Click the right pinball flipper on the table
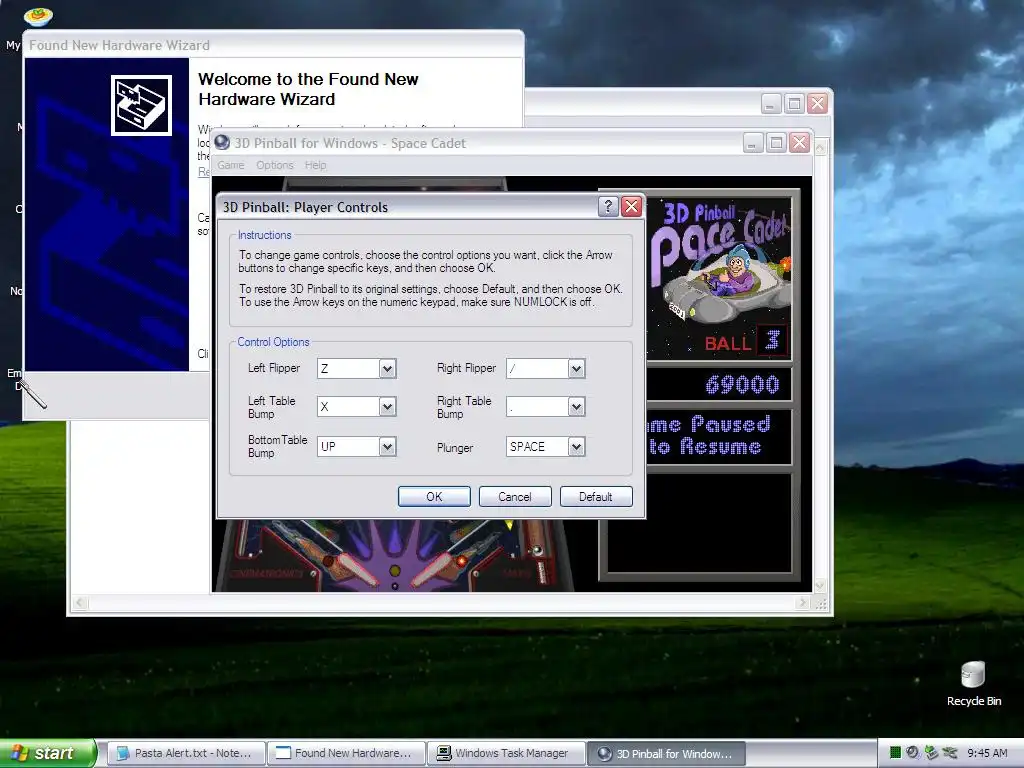The height and width of the screenshot is (768, 1024). pyautogui.click(x=438, y=569)
